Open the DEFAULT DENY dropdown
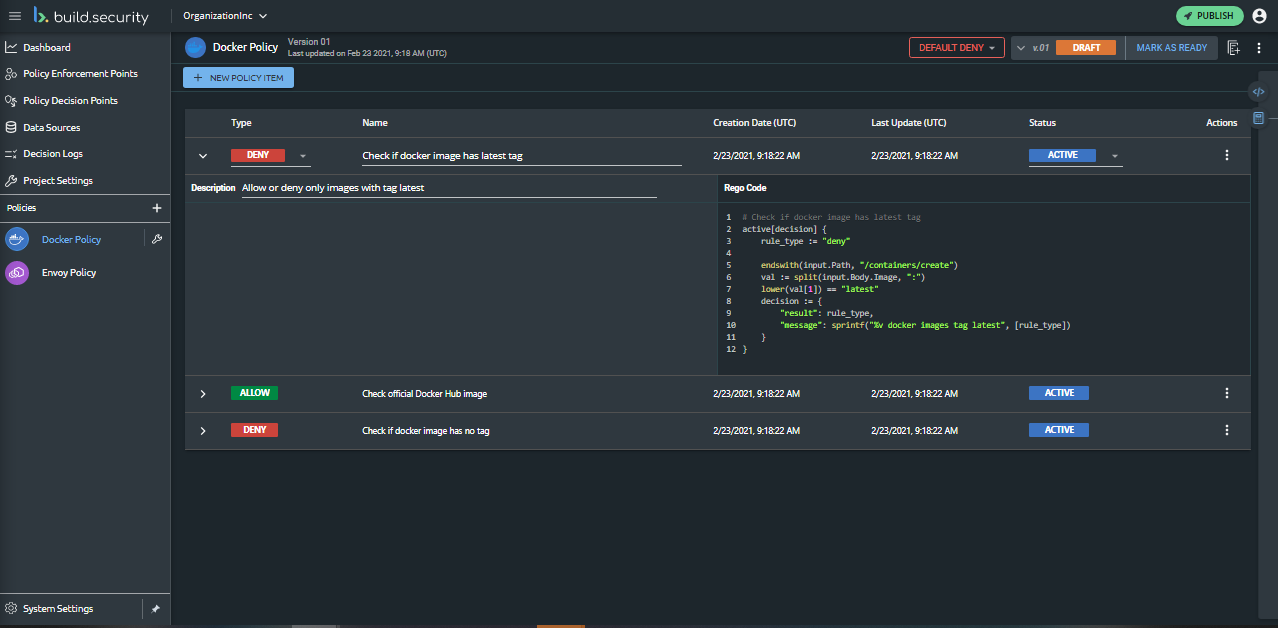 956,48
